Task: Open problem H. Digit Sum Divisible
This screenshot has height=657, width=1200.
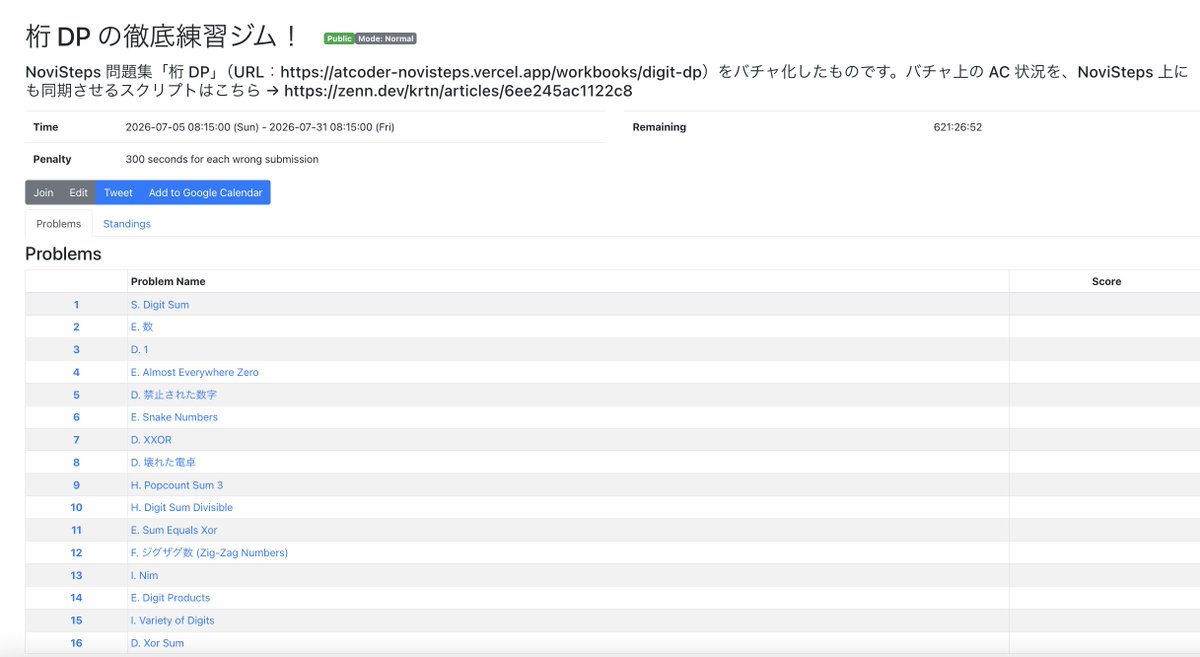Action: pos(182,507)
